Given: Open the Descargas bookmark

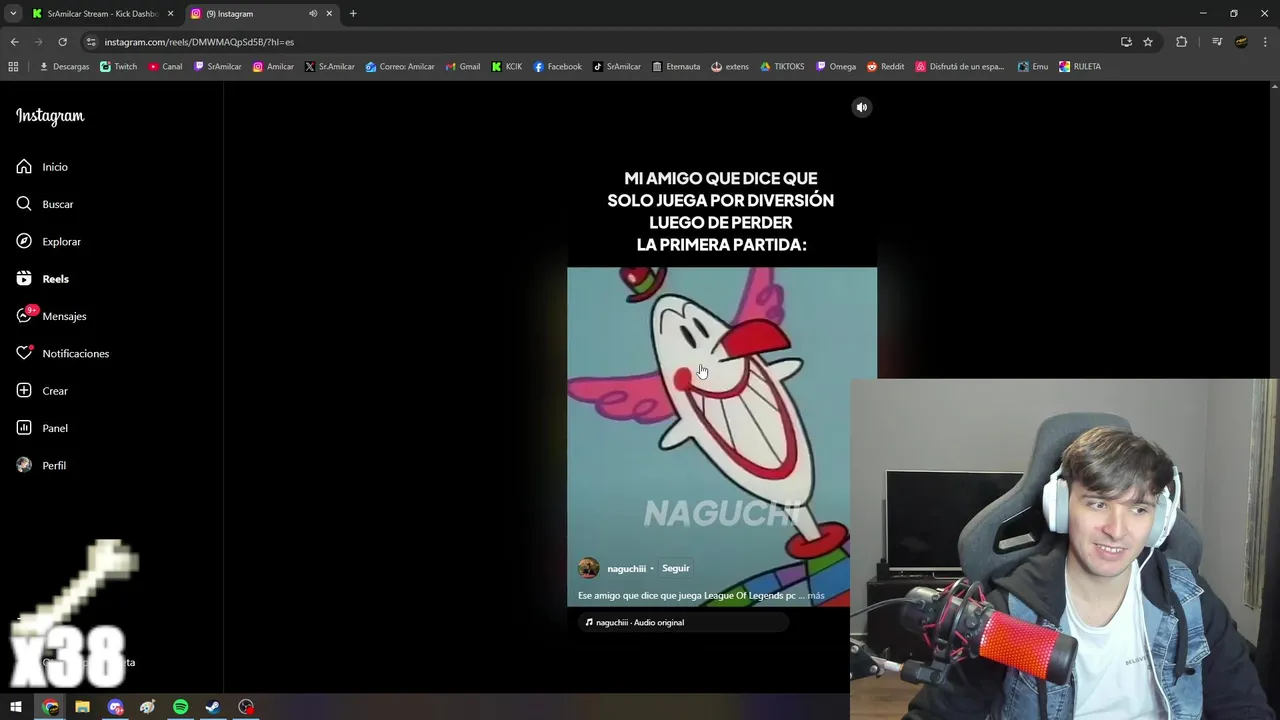Looking at the screenshot, I should pyautogui.click(x=64, y=67).
